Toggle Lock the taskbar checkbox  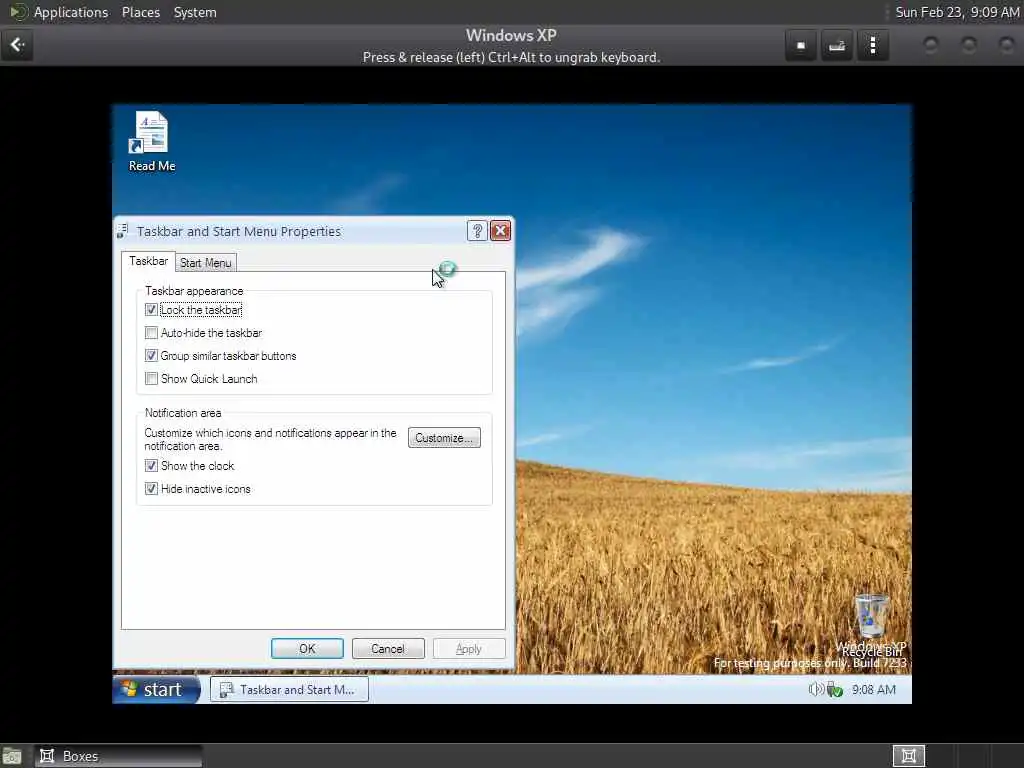[151, 310]
